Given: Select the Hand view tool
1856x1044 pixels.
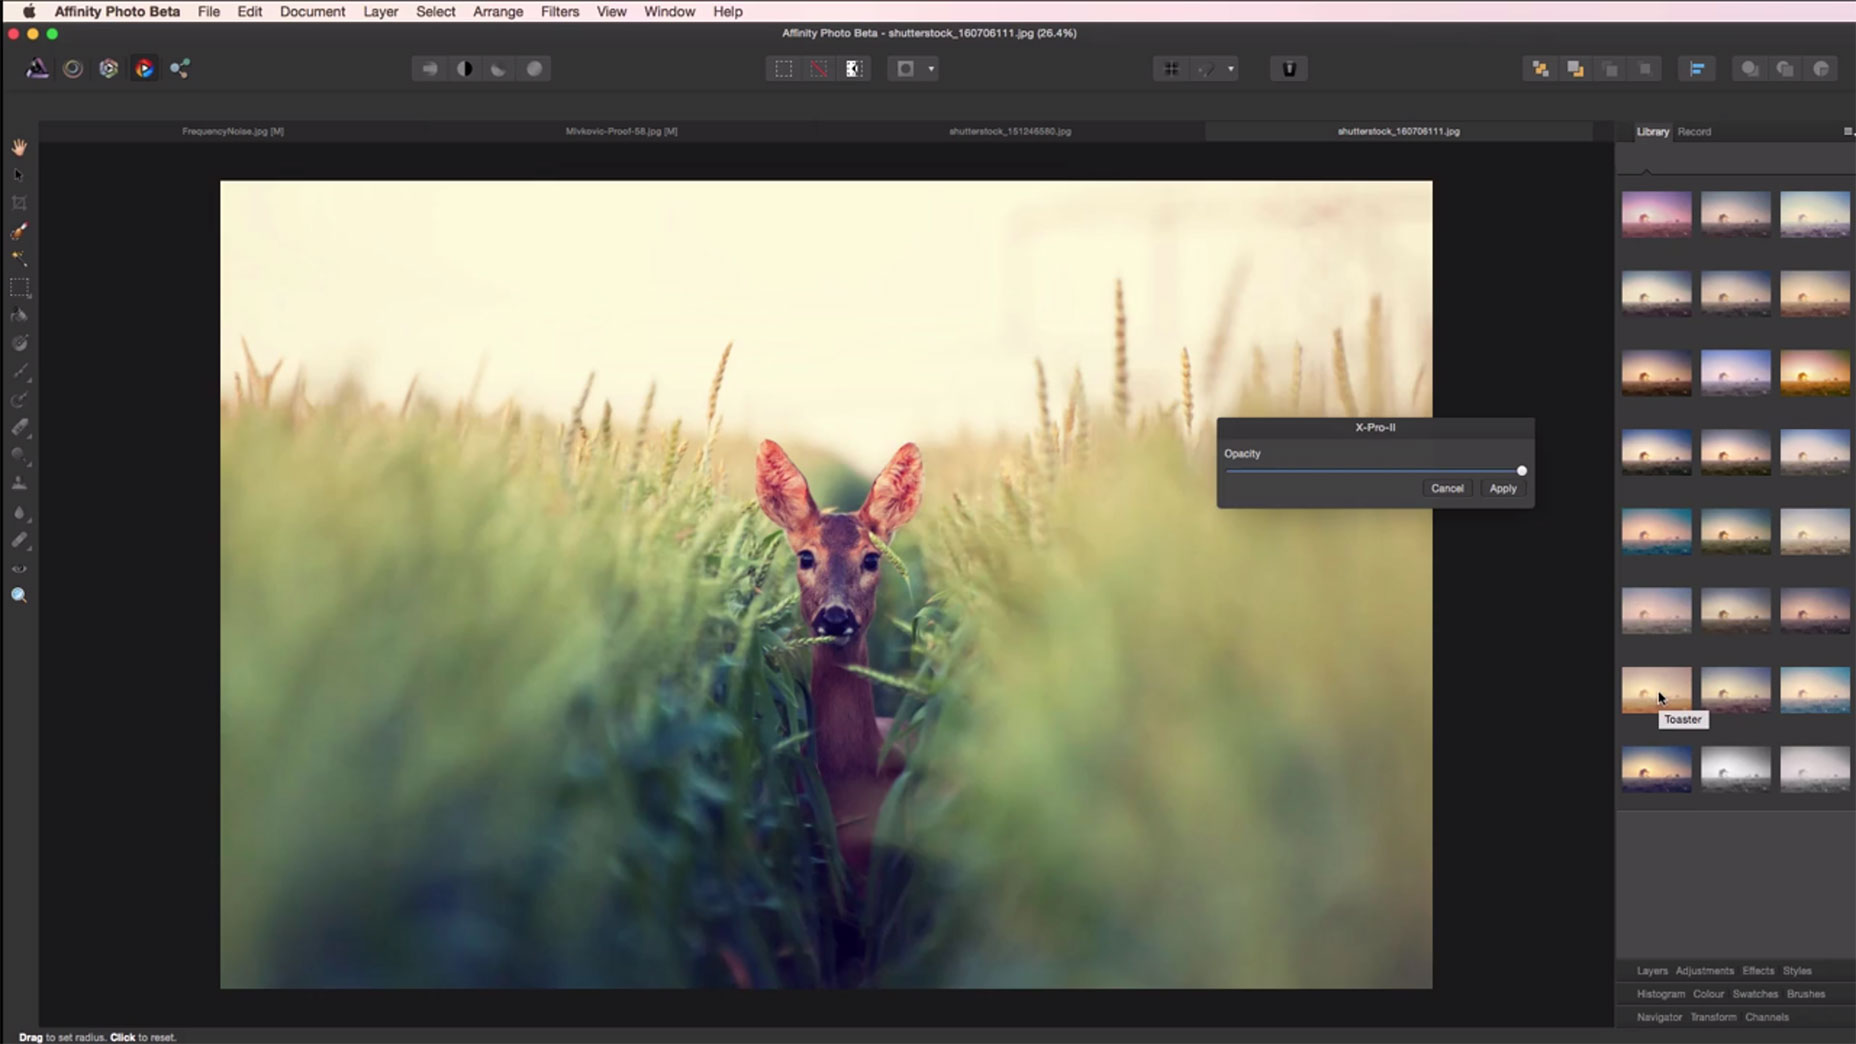Looking at the screenshot, I should point(19,147).
